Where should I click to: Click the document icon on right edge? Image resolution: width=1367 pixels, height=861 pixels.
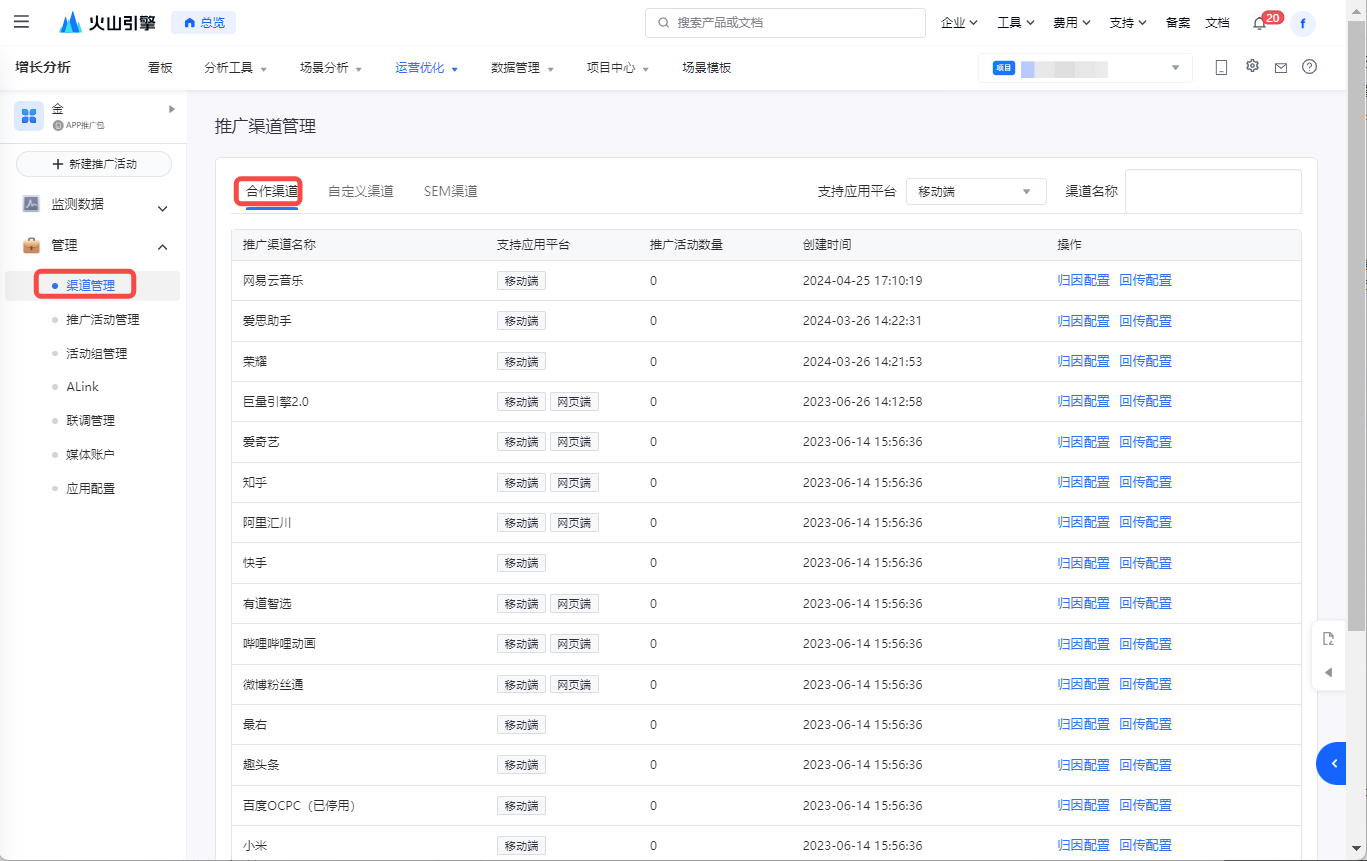1328,639
